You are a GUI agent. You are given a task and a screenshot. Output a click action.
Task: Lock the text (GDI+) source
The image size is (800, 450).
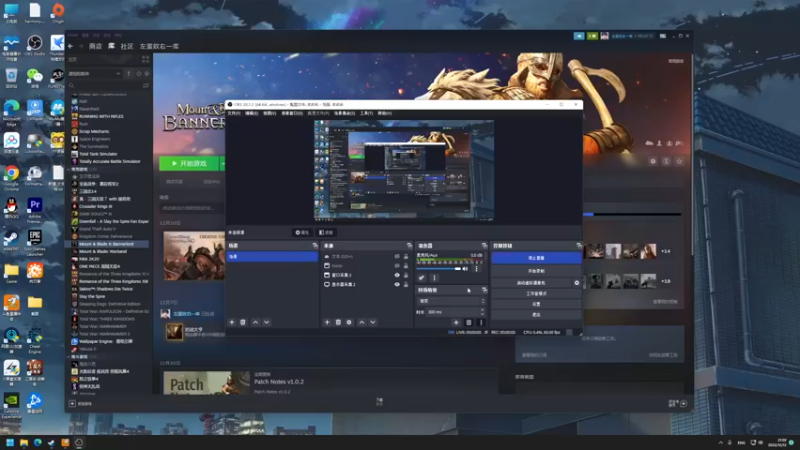coord(406,257)
